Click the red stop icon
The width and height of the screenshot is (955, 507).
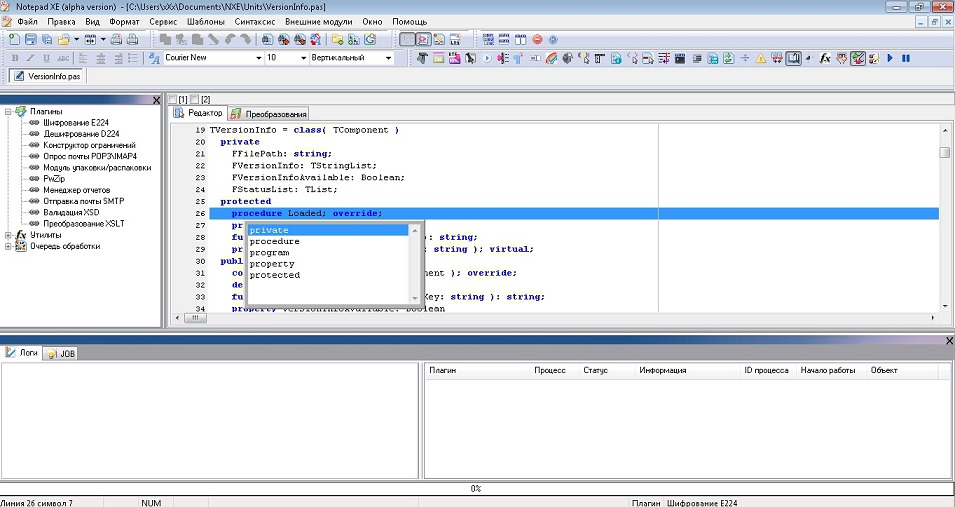click(537, 40)
